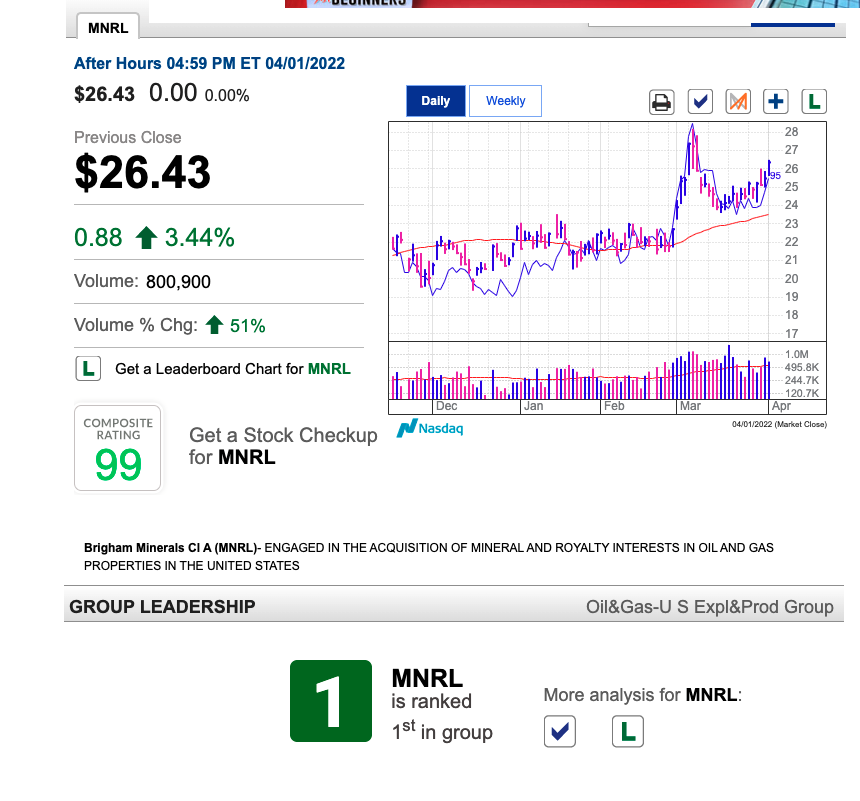Click the 04/01/2022 (Market Close) caption
860x801 pixels.
[x=779, y=424]
